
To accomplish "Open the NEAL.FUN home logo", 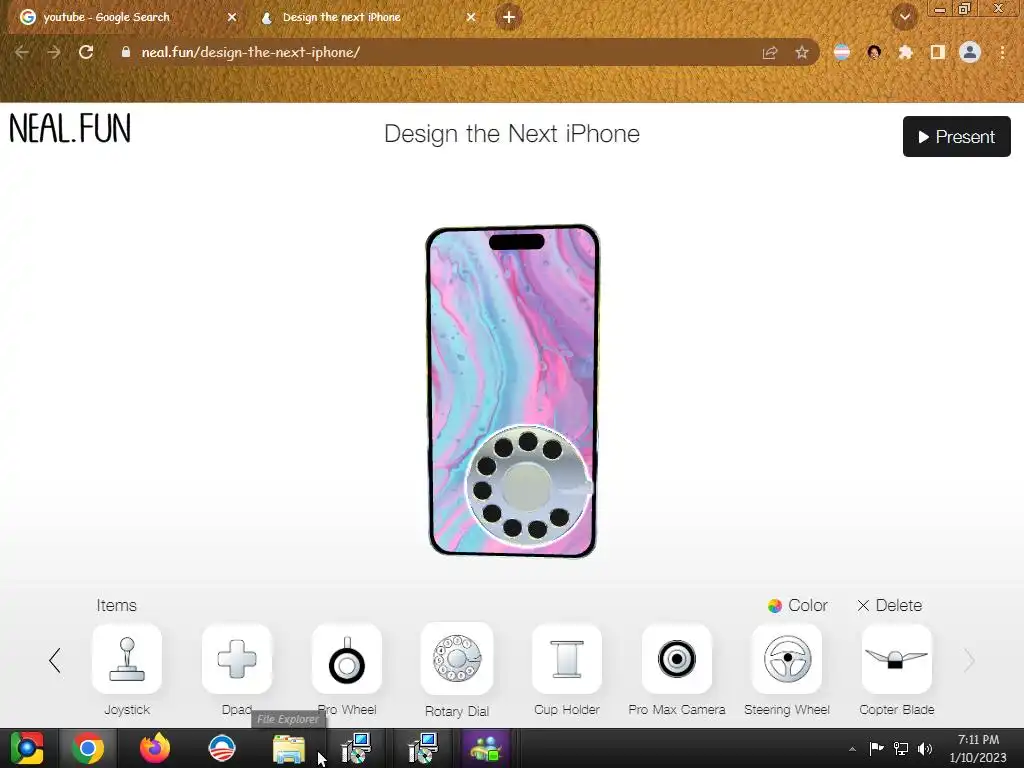I will (x=70, y=128).
